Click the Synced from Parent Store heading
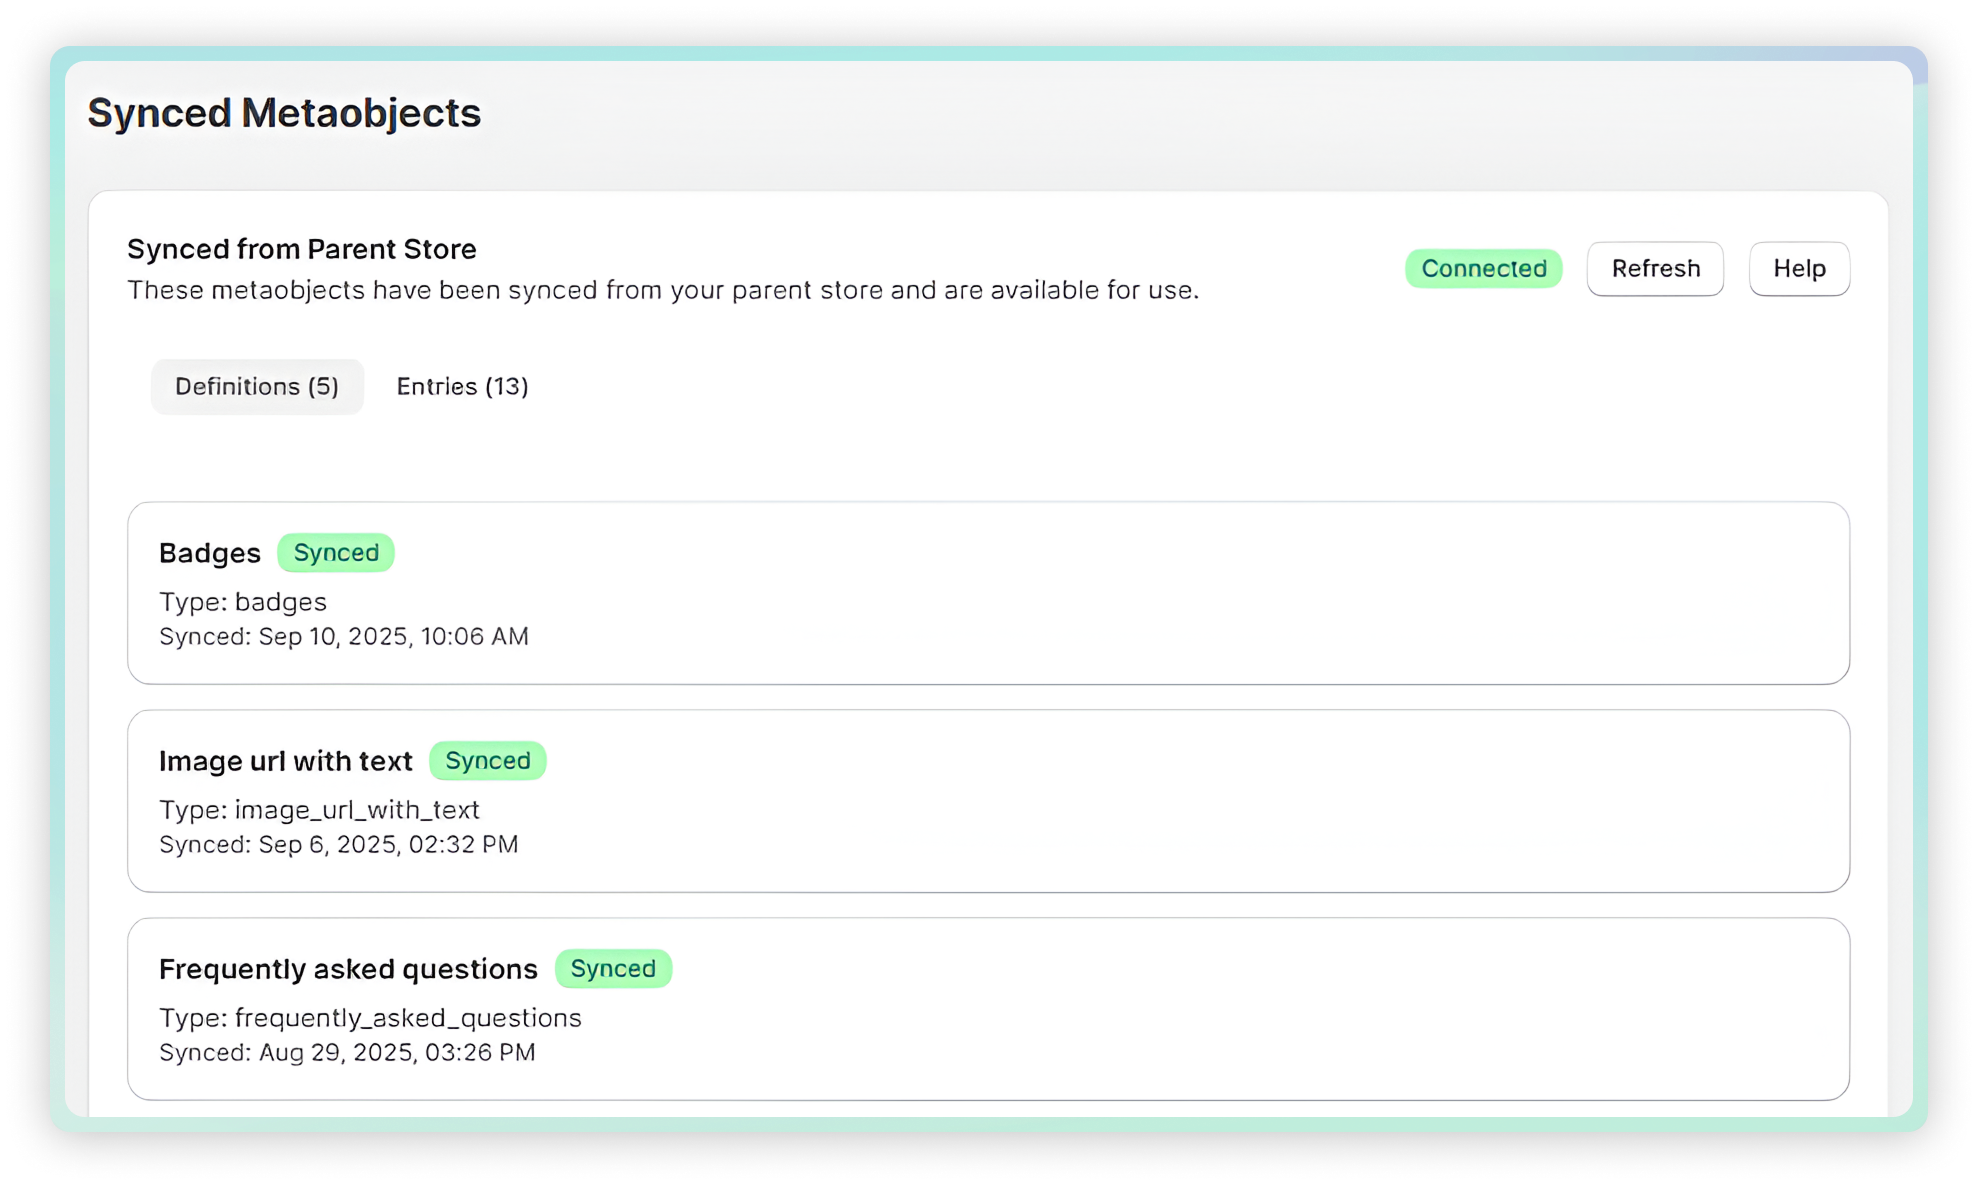Viewport: 1978px width, 1186px height. click(x=301, y=249)
